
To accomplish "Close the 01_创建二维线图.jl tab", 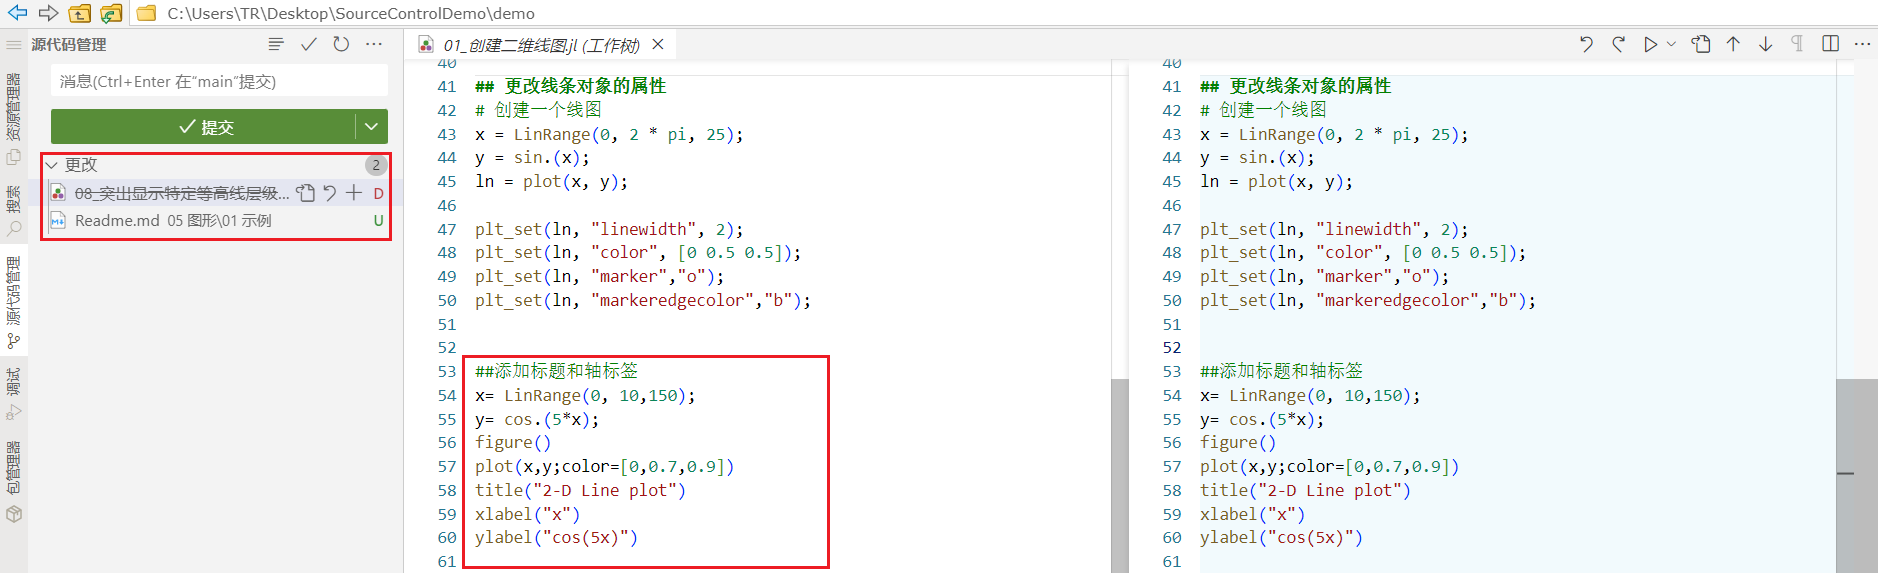I will click(x=658, y=44).
